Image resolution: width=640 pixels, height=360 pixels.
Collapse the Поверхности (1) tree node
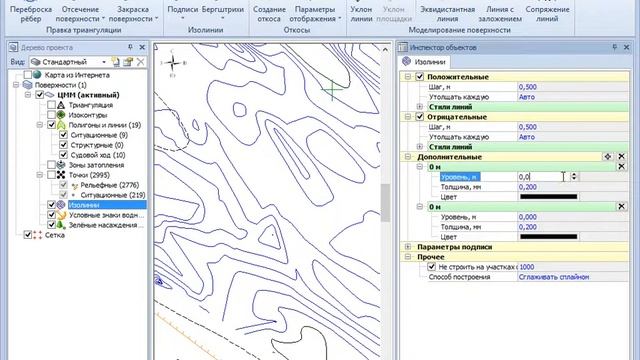point(16,85)
